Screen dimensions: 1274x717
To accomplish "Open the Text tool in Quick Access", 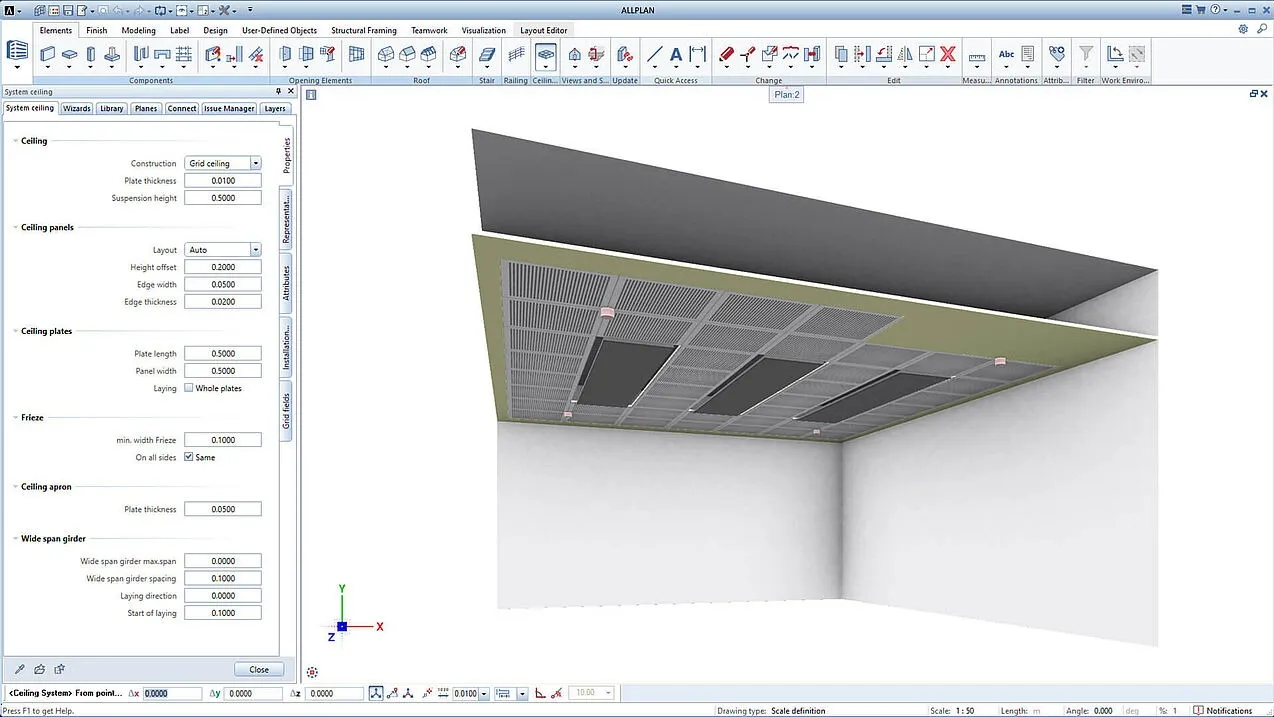I will (x=675, y=54).
